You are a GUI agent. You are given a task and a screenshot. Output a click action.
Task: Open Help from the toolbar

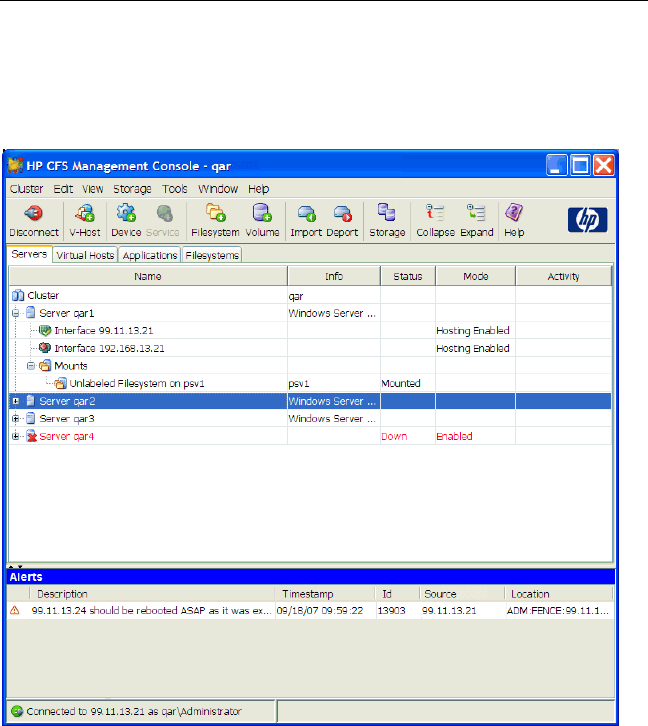click(x=514, y=213)
